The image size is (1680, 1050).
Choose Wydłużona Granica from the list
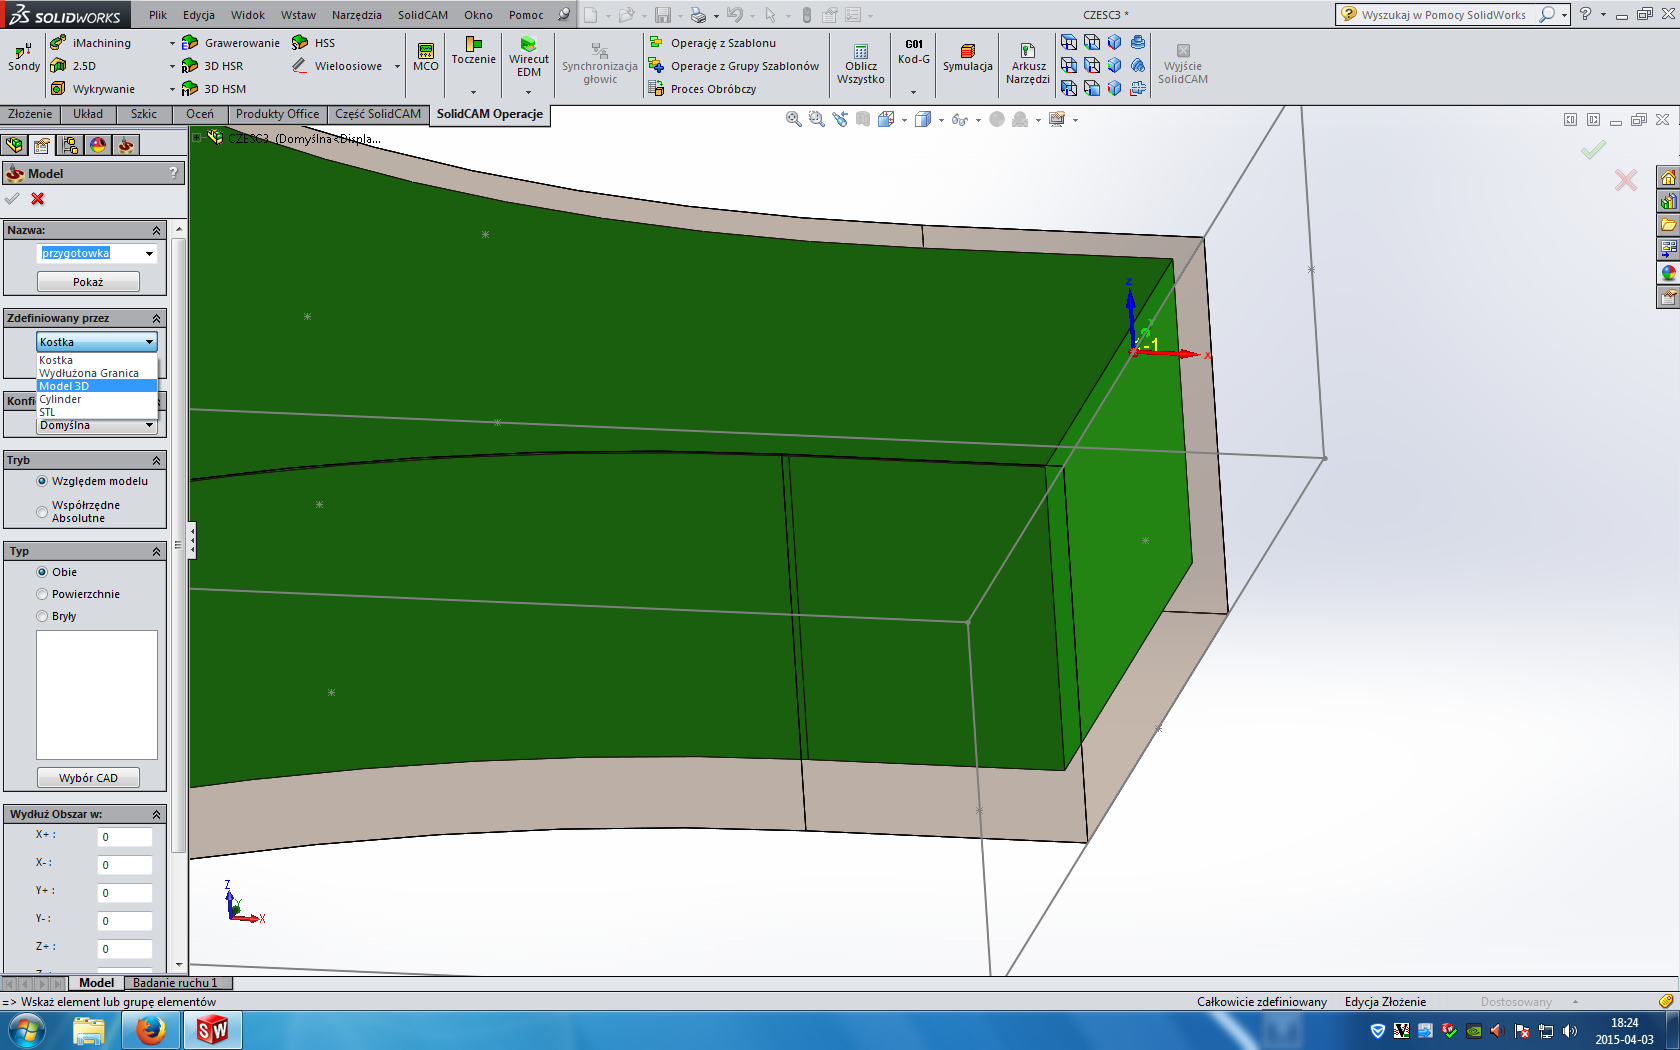point(97,373)
